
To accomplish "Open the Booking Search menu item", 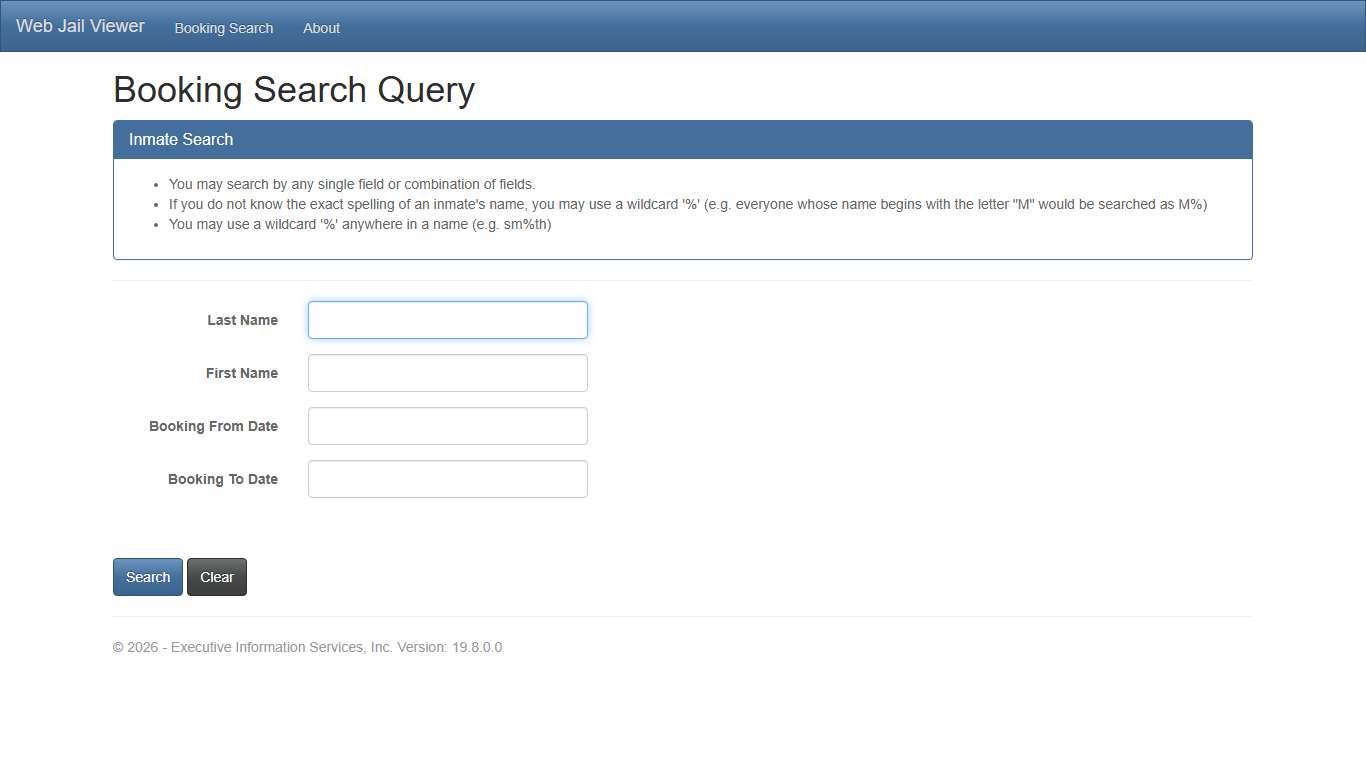I will point(223,28).
